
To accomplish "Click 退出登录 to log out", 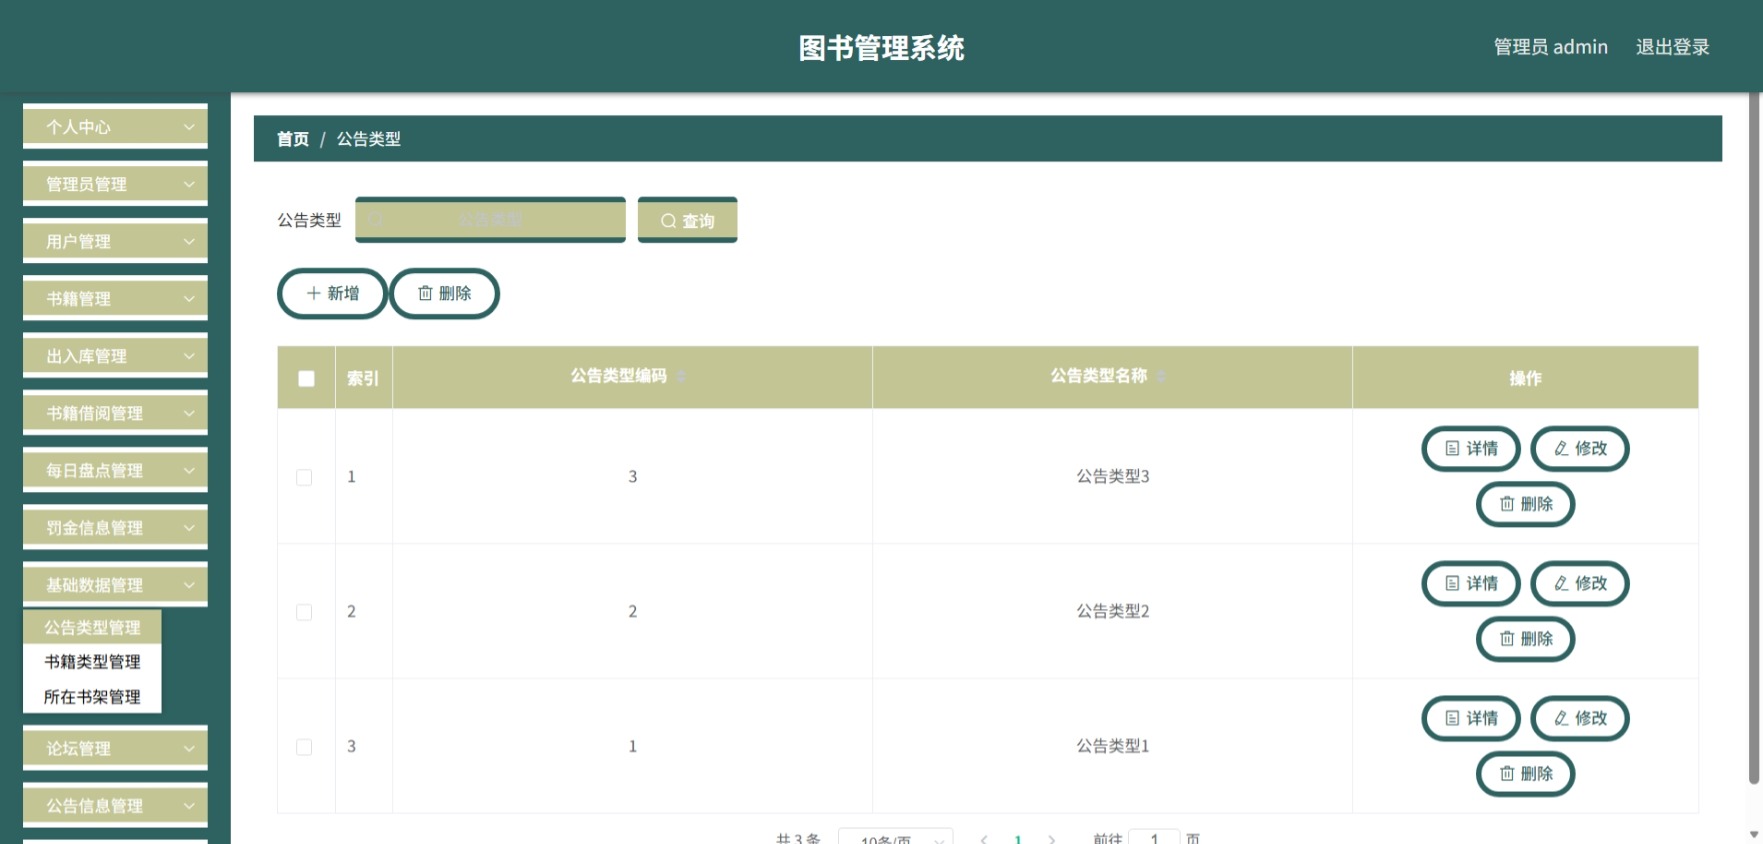I will click(x=1672, y=47).
